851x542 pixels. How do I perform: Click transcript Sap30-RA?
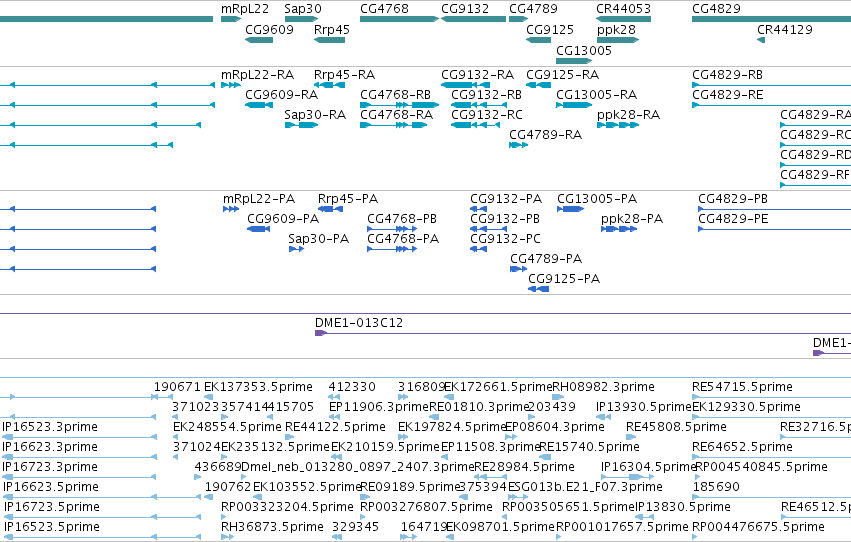(301, 125)
